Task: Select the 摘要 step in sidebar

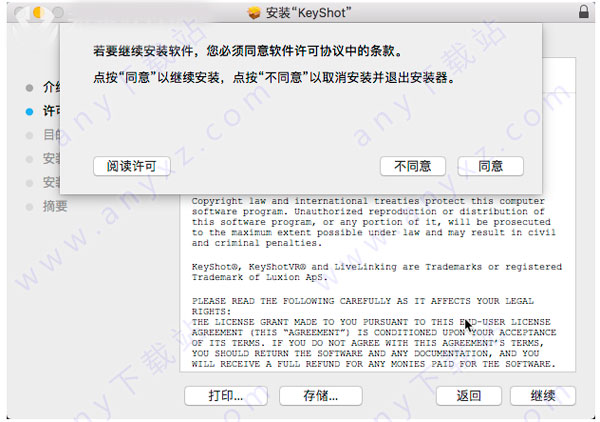Action: pyautogui.click(x=55, y=206)
